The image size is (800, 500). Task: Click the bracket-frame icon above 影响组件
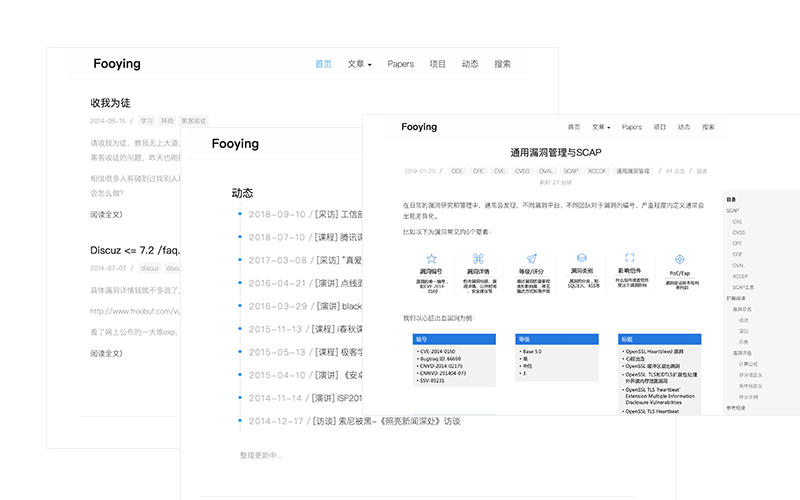630,258
